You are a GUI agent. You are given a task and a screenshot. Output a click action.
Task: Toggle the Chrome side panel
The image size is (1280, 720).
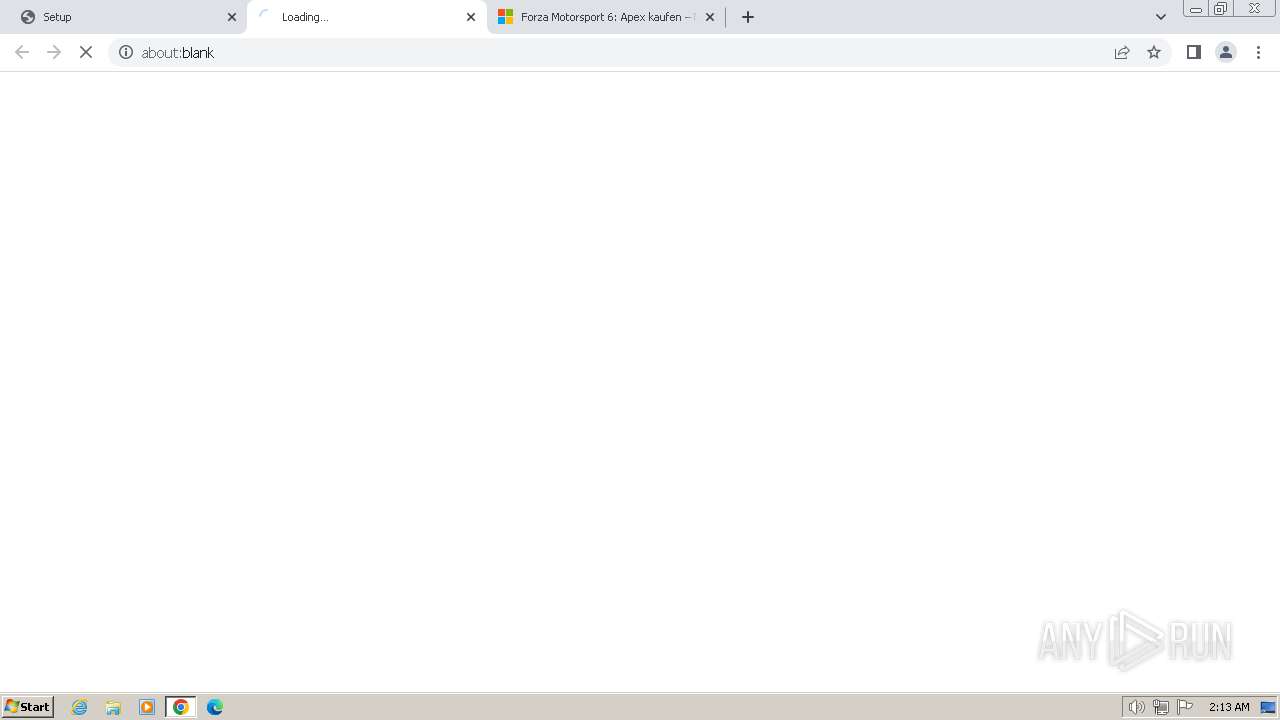pos(1194,52)
